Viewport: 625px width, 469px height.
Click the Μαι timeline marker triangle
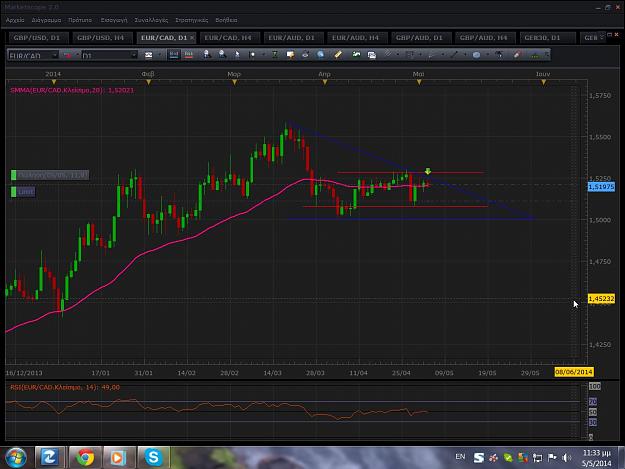click(x=419, y=82)
